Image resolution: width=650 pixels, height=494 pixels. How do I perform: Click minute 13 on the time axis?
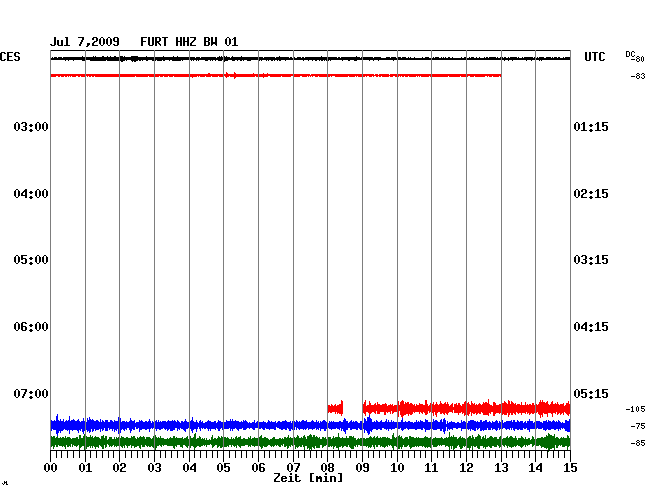[x=501, y=467]
